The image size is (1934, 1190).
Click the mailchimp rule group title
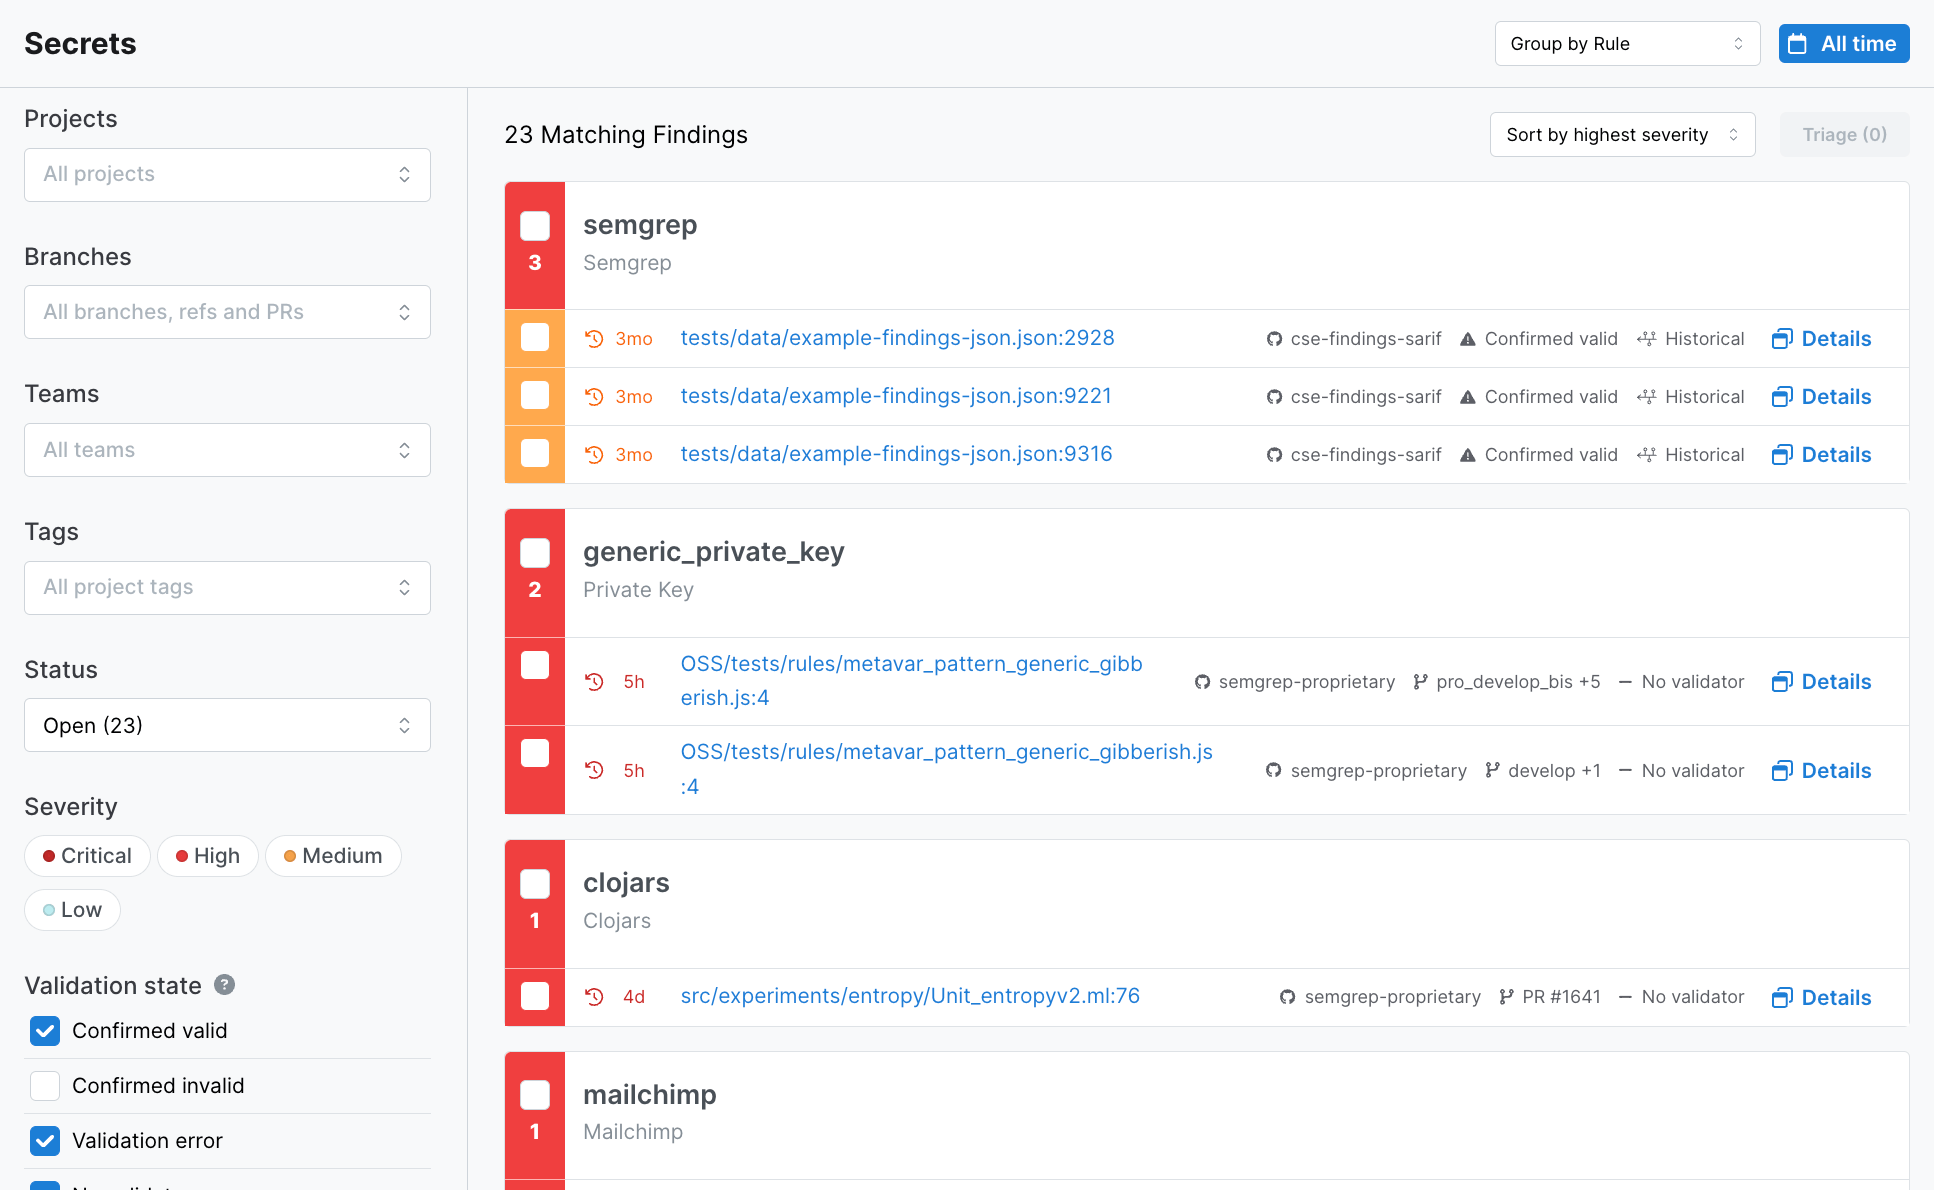click(x=650, y=1095)
